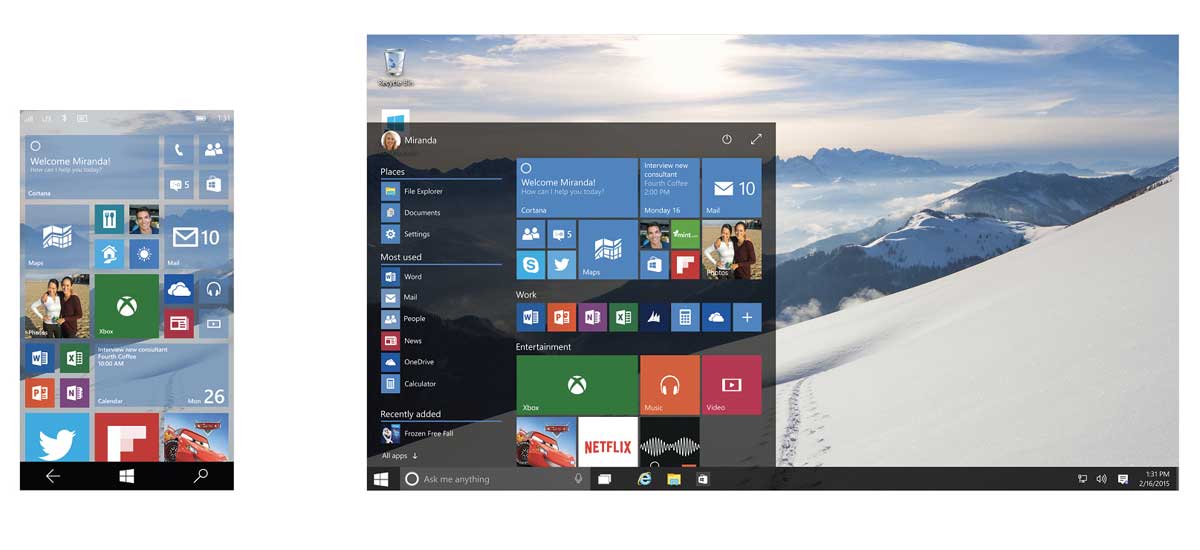Image resolution: width=1200 pixels, height=550 pixels.
Task: Open Internet Explorer on the taskbar
Action: pyautogui.click(x=645, y=479)
